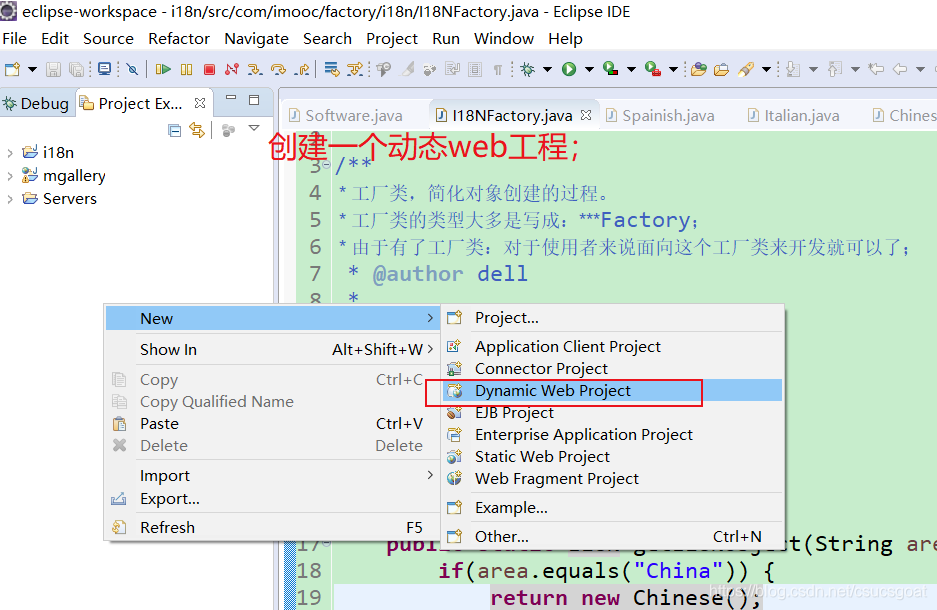Click the Run External Tools icon
Image resolution: width=937 pixels, height=610 pixels.
653,69
